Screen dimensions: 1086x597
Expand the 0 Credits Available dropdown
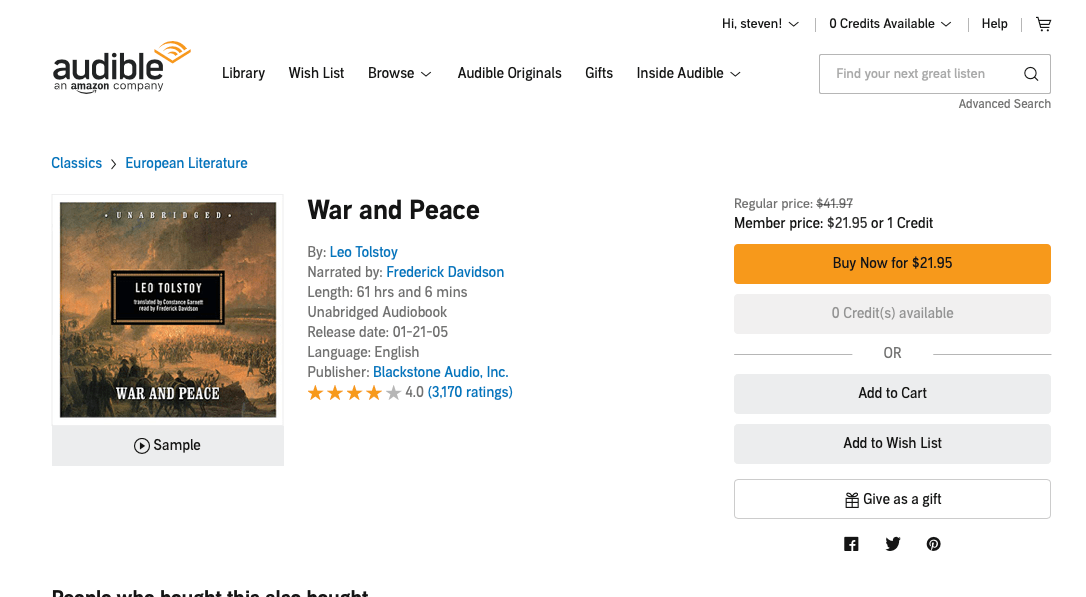[x=888, y=23]
